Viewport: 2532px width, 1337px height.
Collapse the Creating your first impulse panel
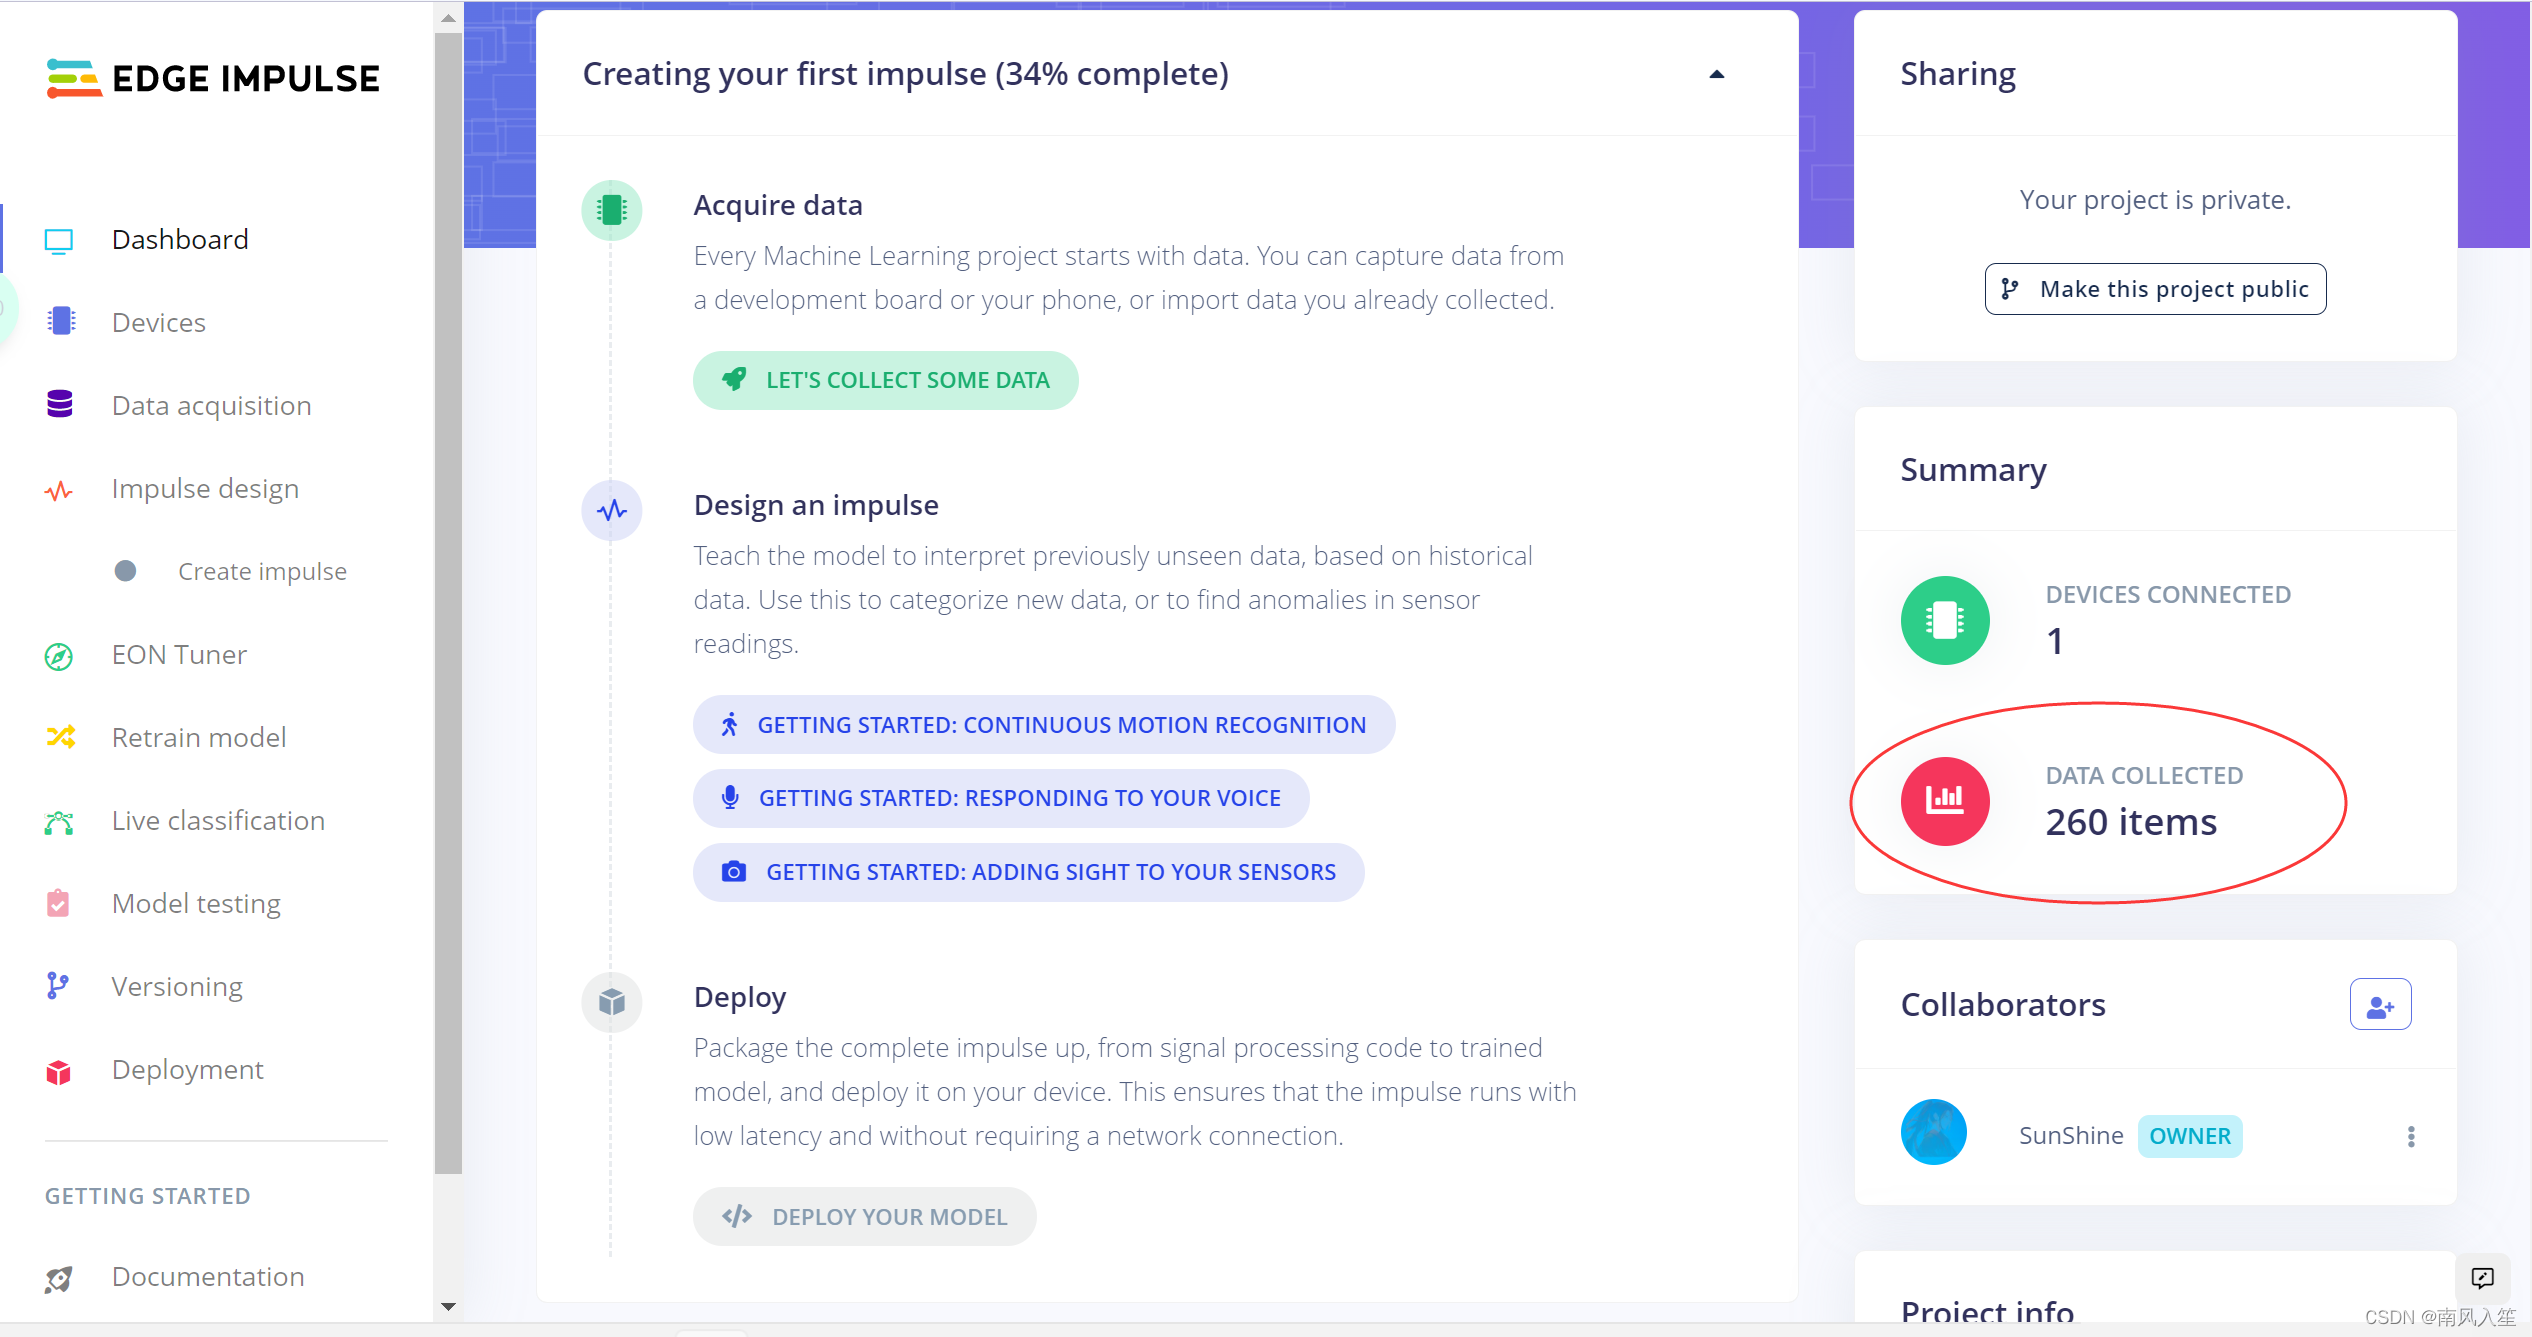(x=1716, y=74)
